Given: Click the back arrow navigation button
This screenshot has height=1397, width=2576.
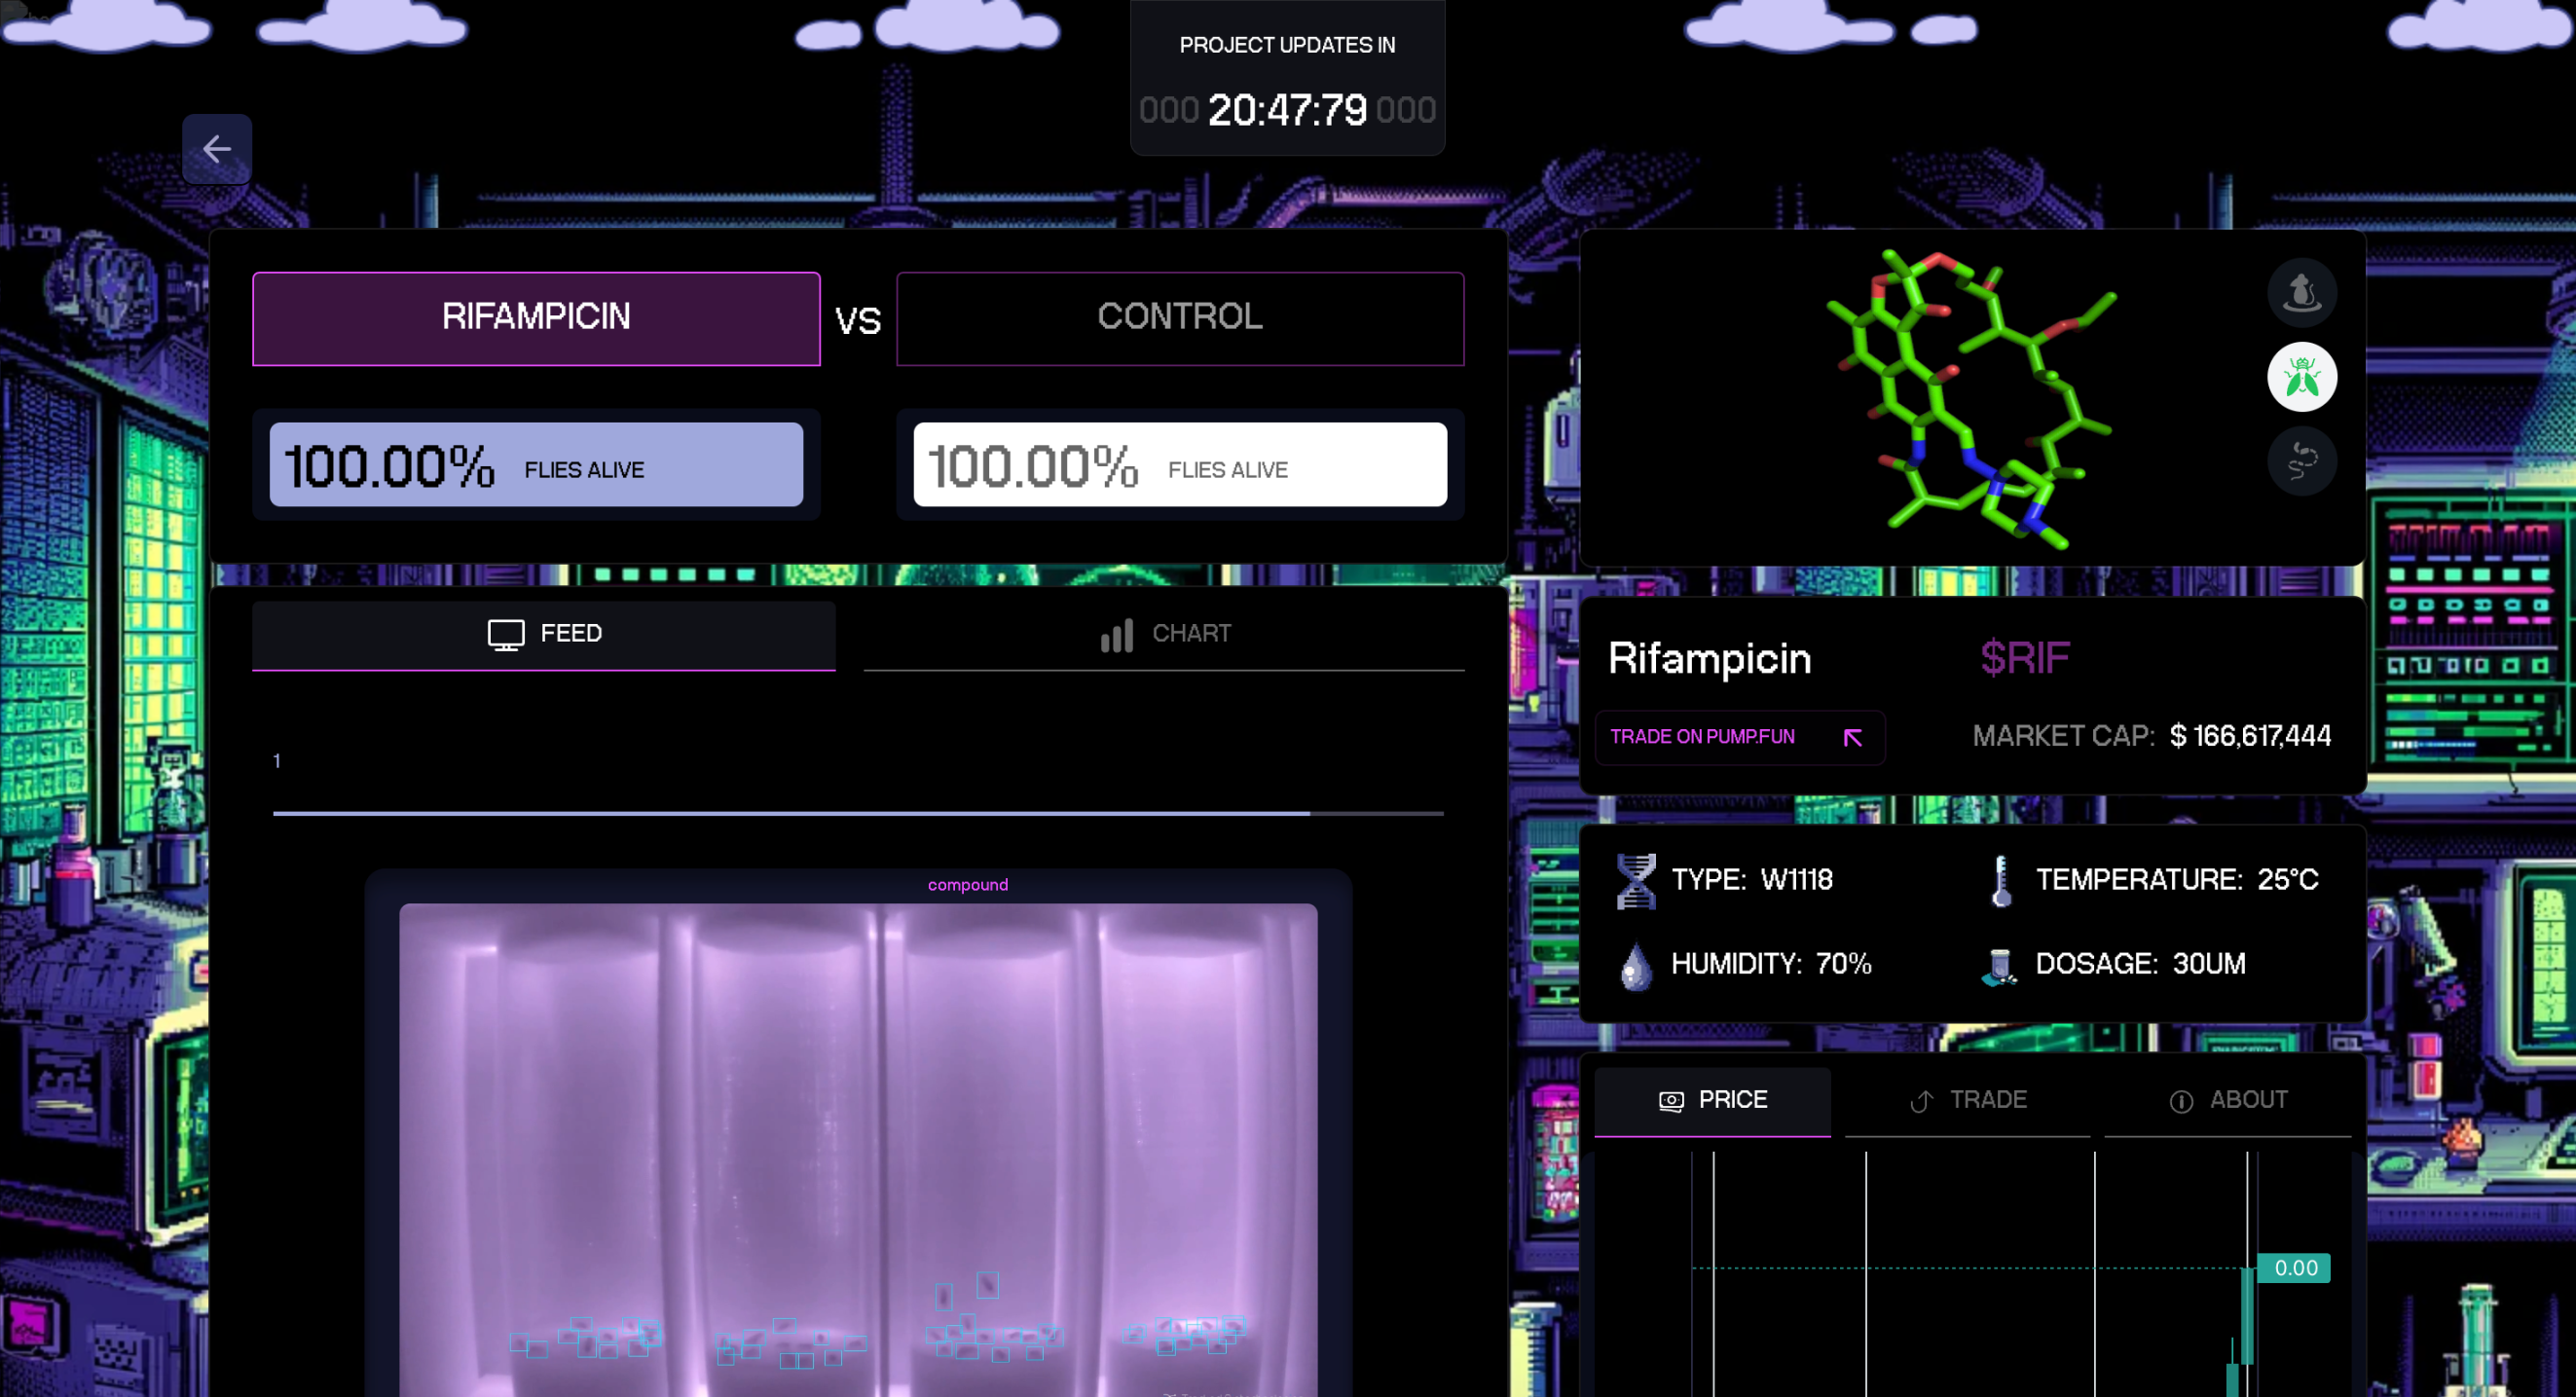Looking at the screenshot, I should [x=217, y=150].
